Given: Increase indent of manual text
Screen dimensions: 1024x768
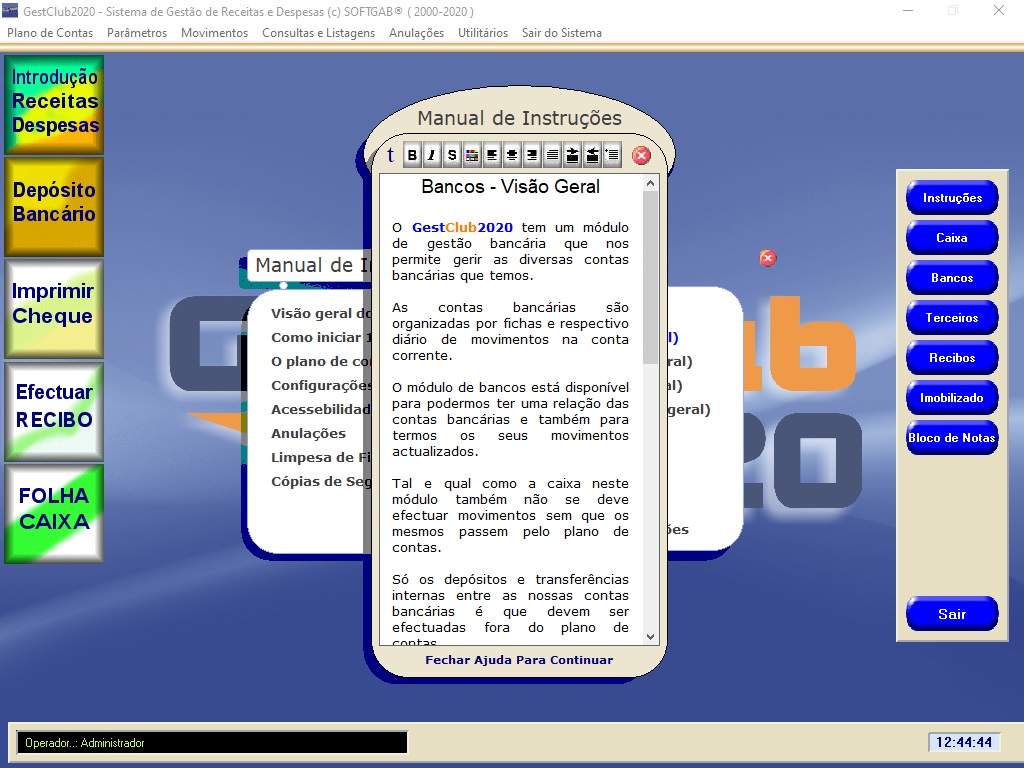Looking at the screenshot, I should 572,155.
